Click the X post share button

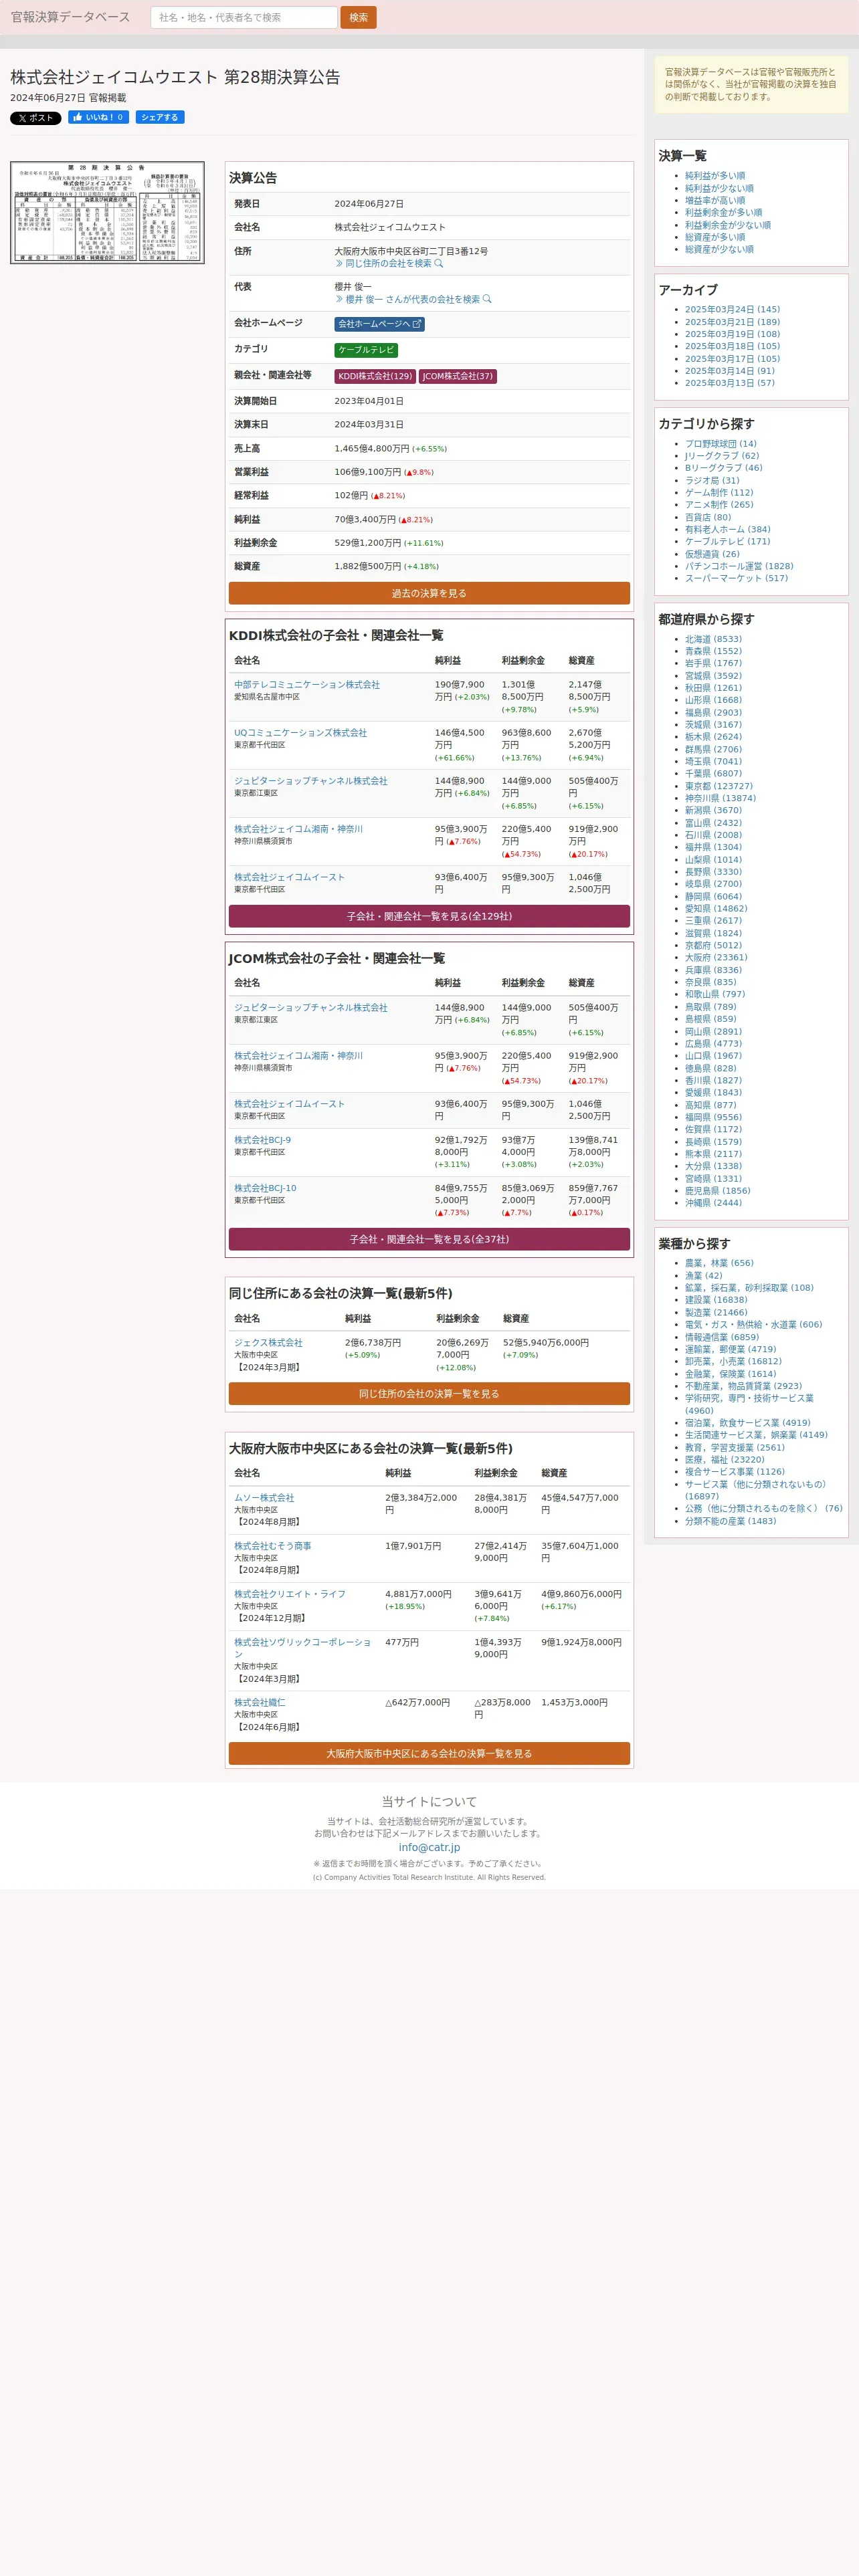[x=36, y=118]
